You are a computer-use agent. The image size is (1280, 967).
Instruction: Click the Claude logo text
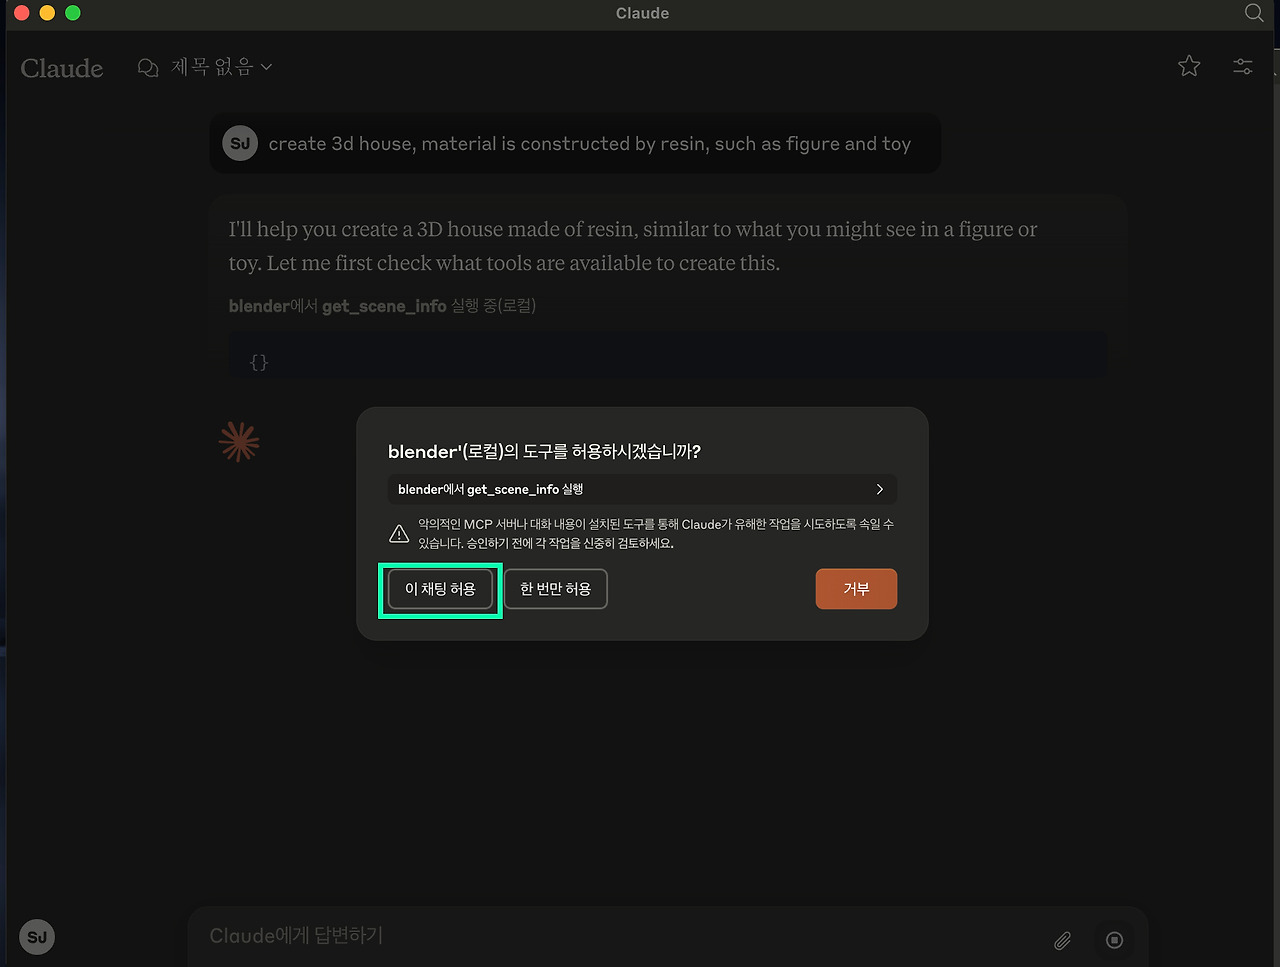[x=62, y=68]
